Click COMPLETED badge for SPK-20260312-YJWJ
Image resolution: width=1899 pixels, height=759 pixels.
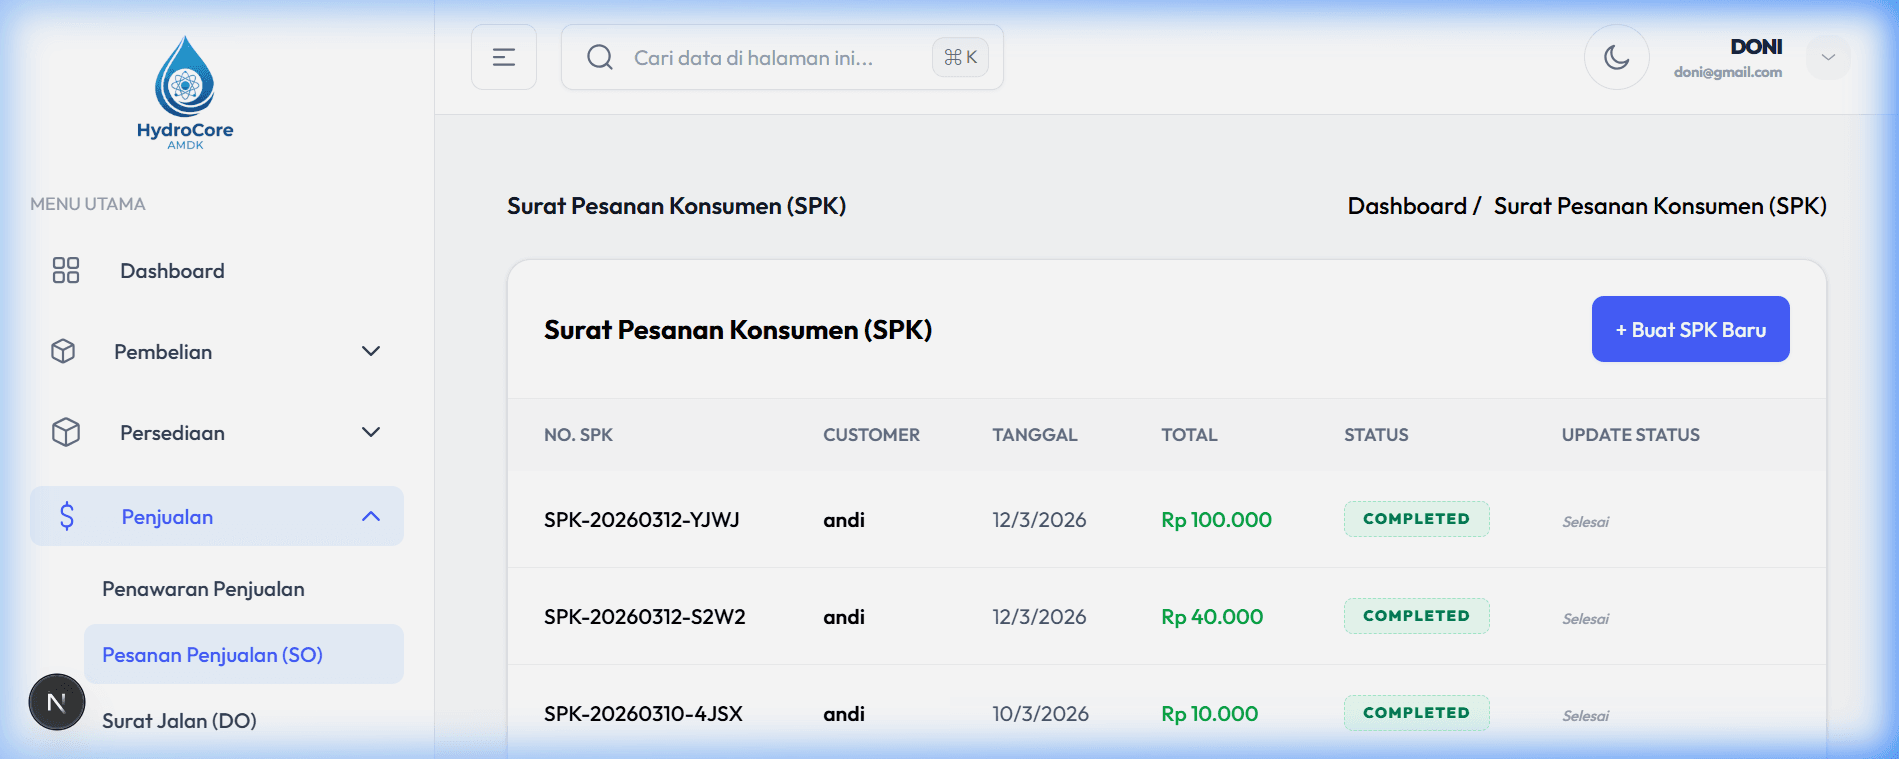coord(1416,519)
